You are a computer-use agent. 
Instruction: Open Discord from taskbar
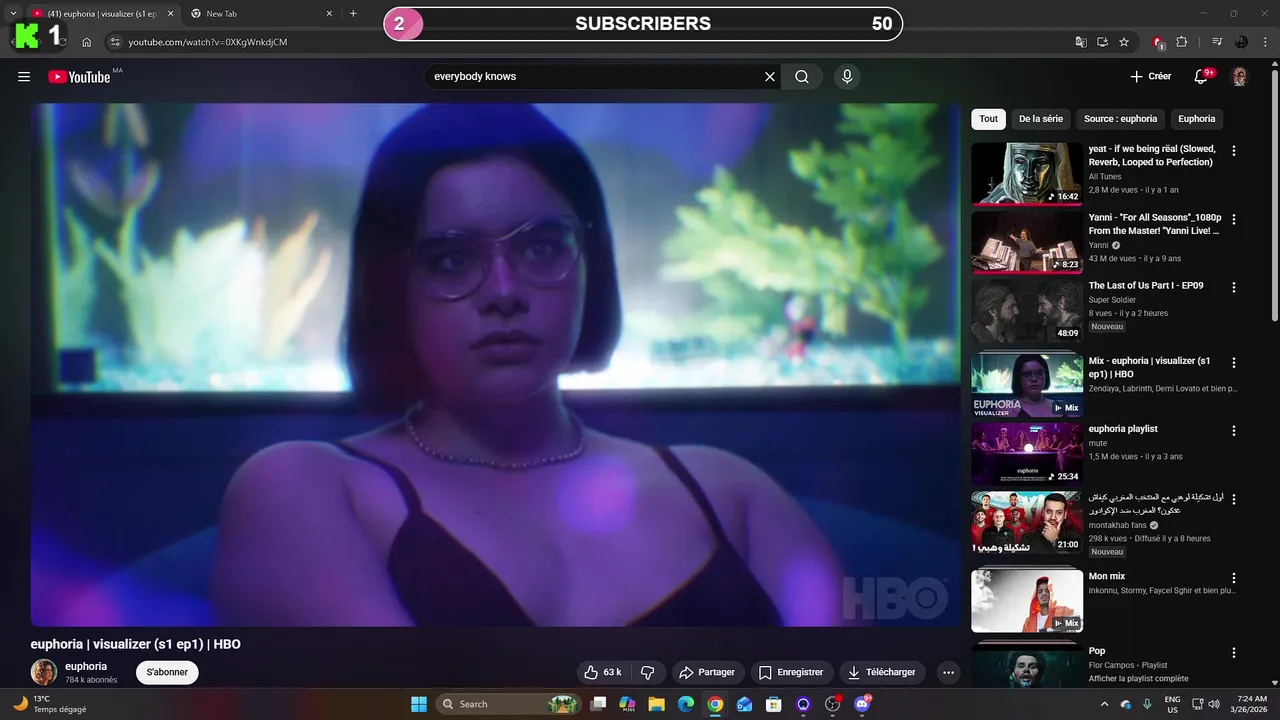(862, 704)
